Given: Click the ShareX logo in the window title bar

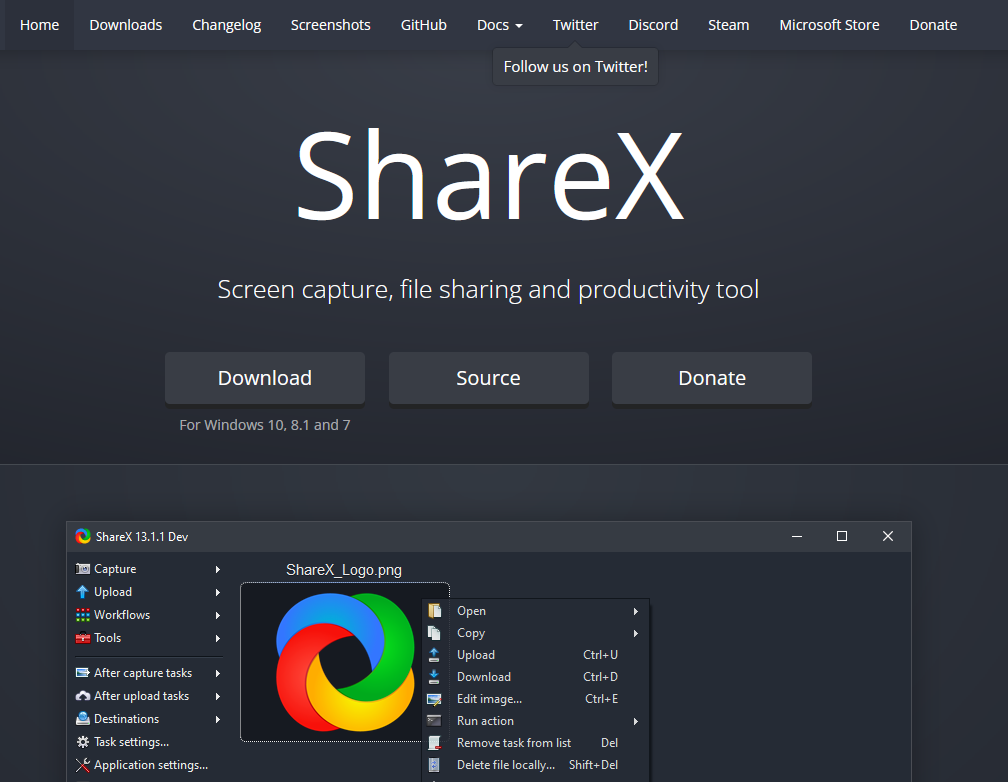Looking at the screenshot, I should pyautogui.click(x=83, y=536).
